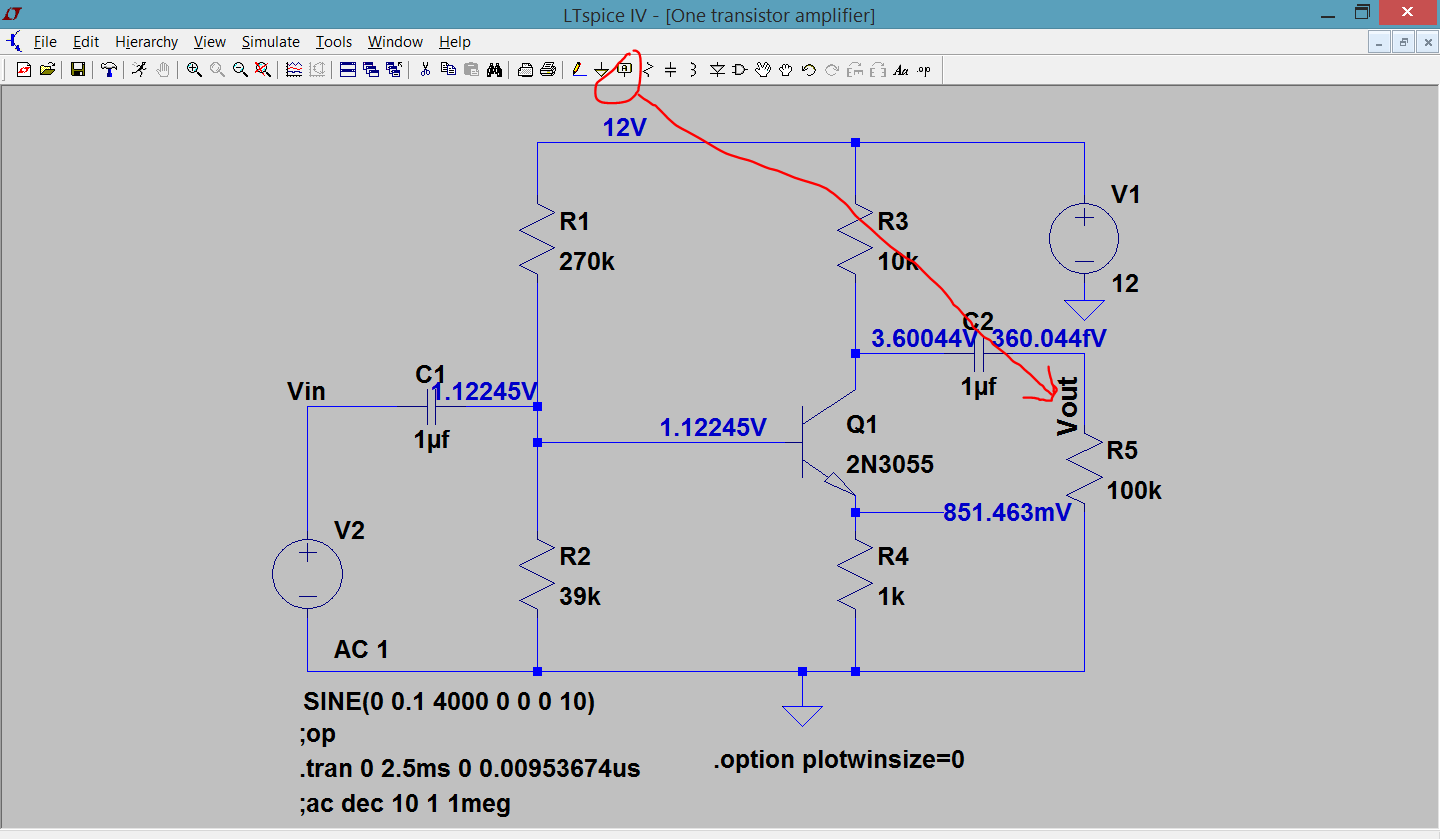
Task: Click the '39k' value of R2
Action: [x=580, y=597]
